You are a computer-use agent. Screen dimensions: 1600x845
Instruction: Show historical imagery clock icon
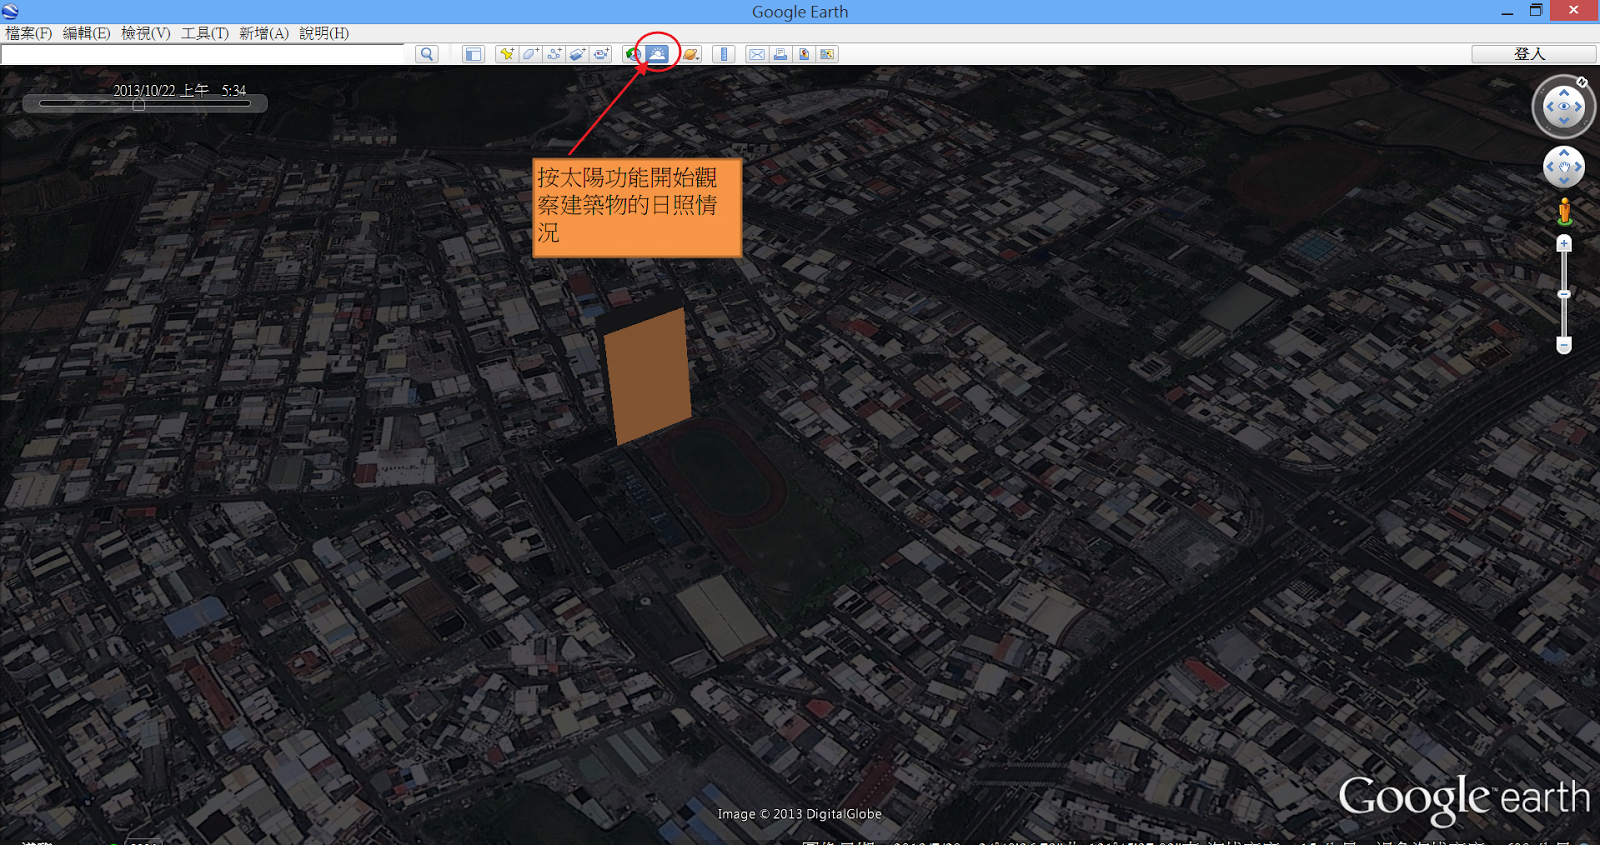point(634,54)
